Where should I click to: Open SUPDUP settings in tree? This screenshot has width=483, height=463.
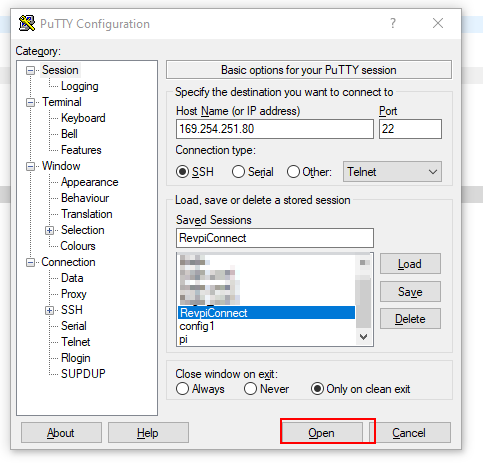coord(83,374)
